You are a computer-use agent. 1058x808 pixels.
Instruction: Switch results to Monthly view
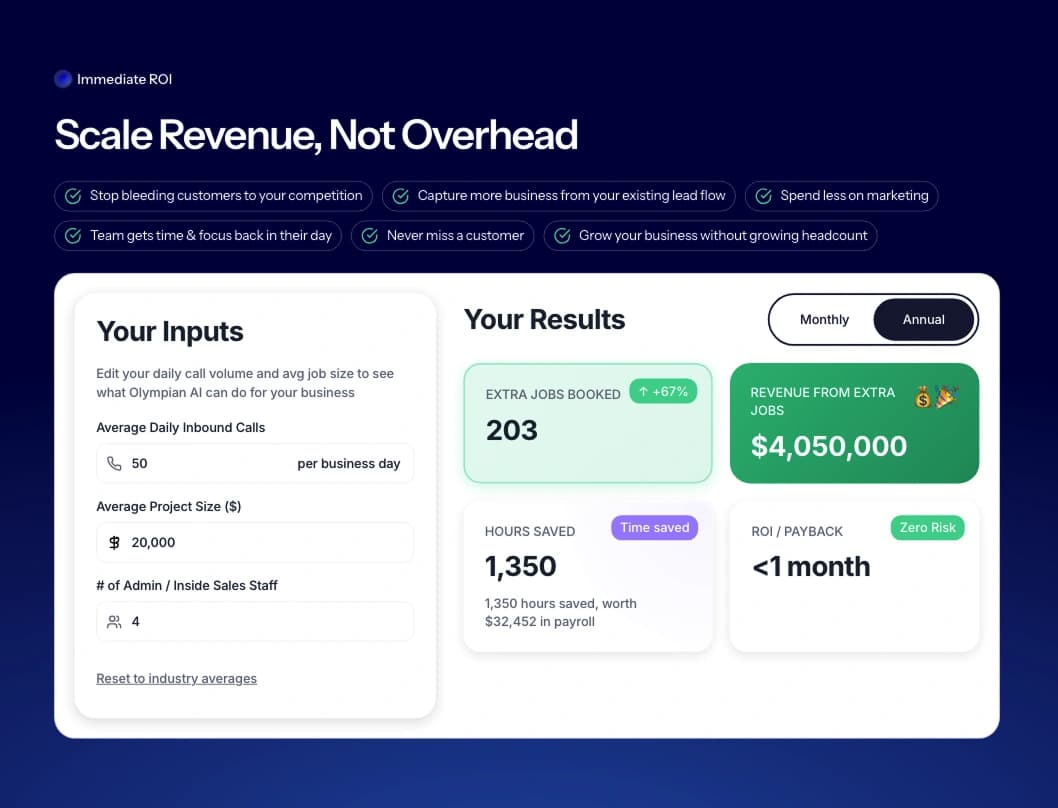click(x=824, y=320)
